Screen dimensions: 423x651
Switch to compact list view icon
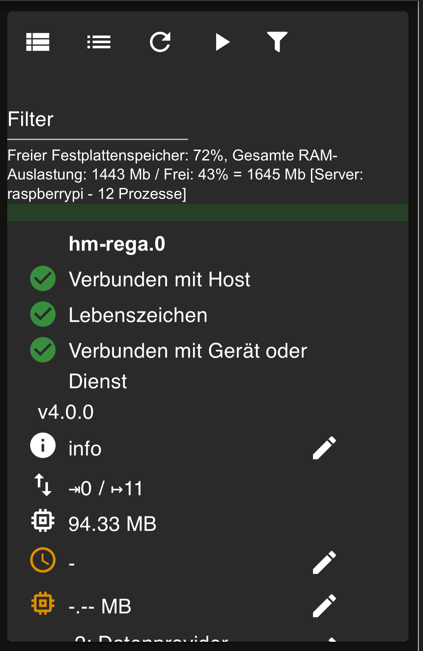99,42
